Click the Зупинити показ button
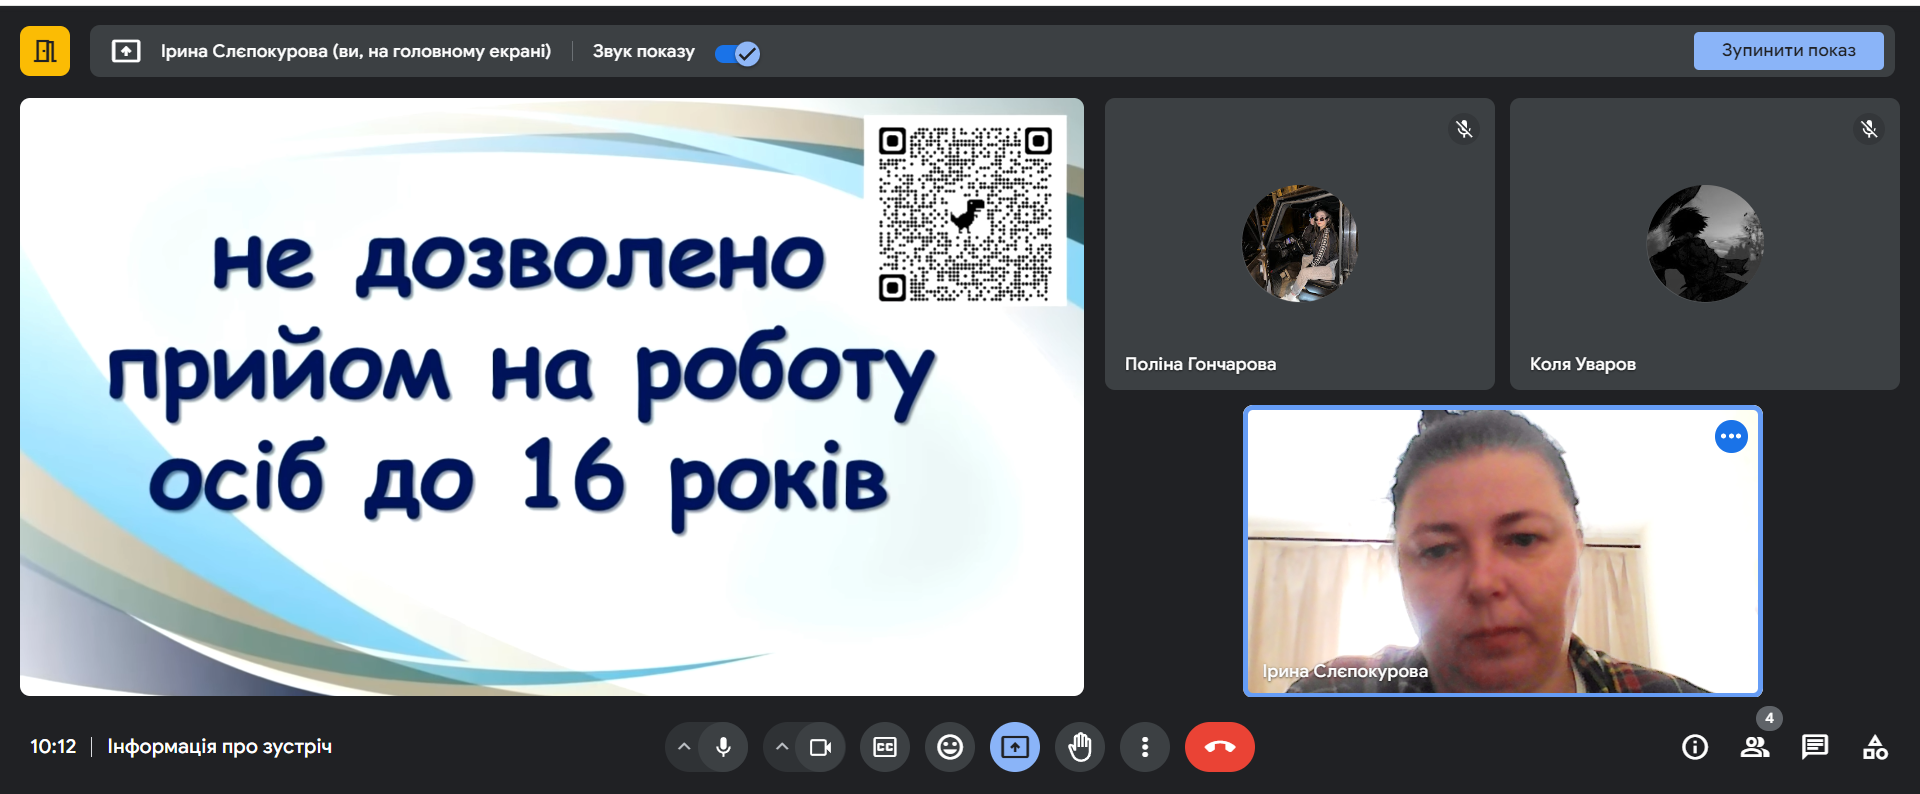The width and height of the screenshot is (1920, 794). (1787, 51)
